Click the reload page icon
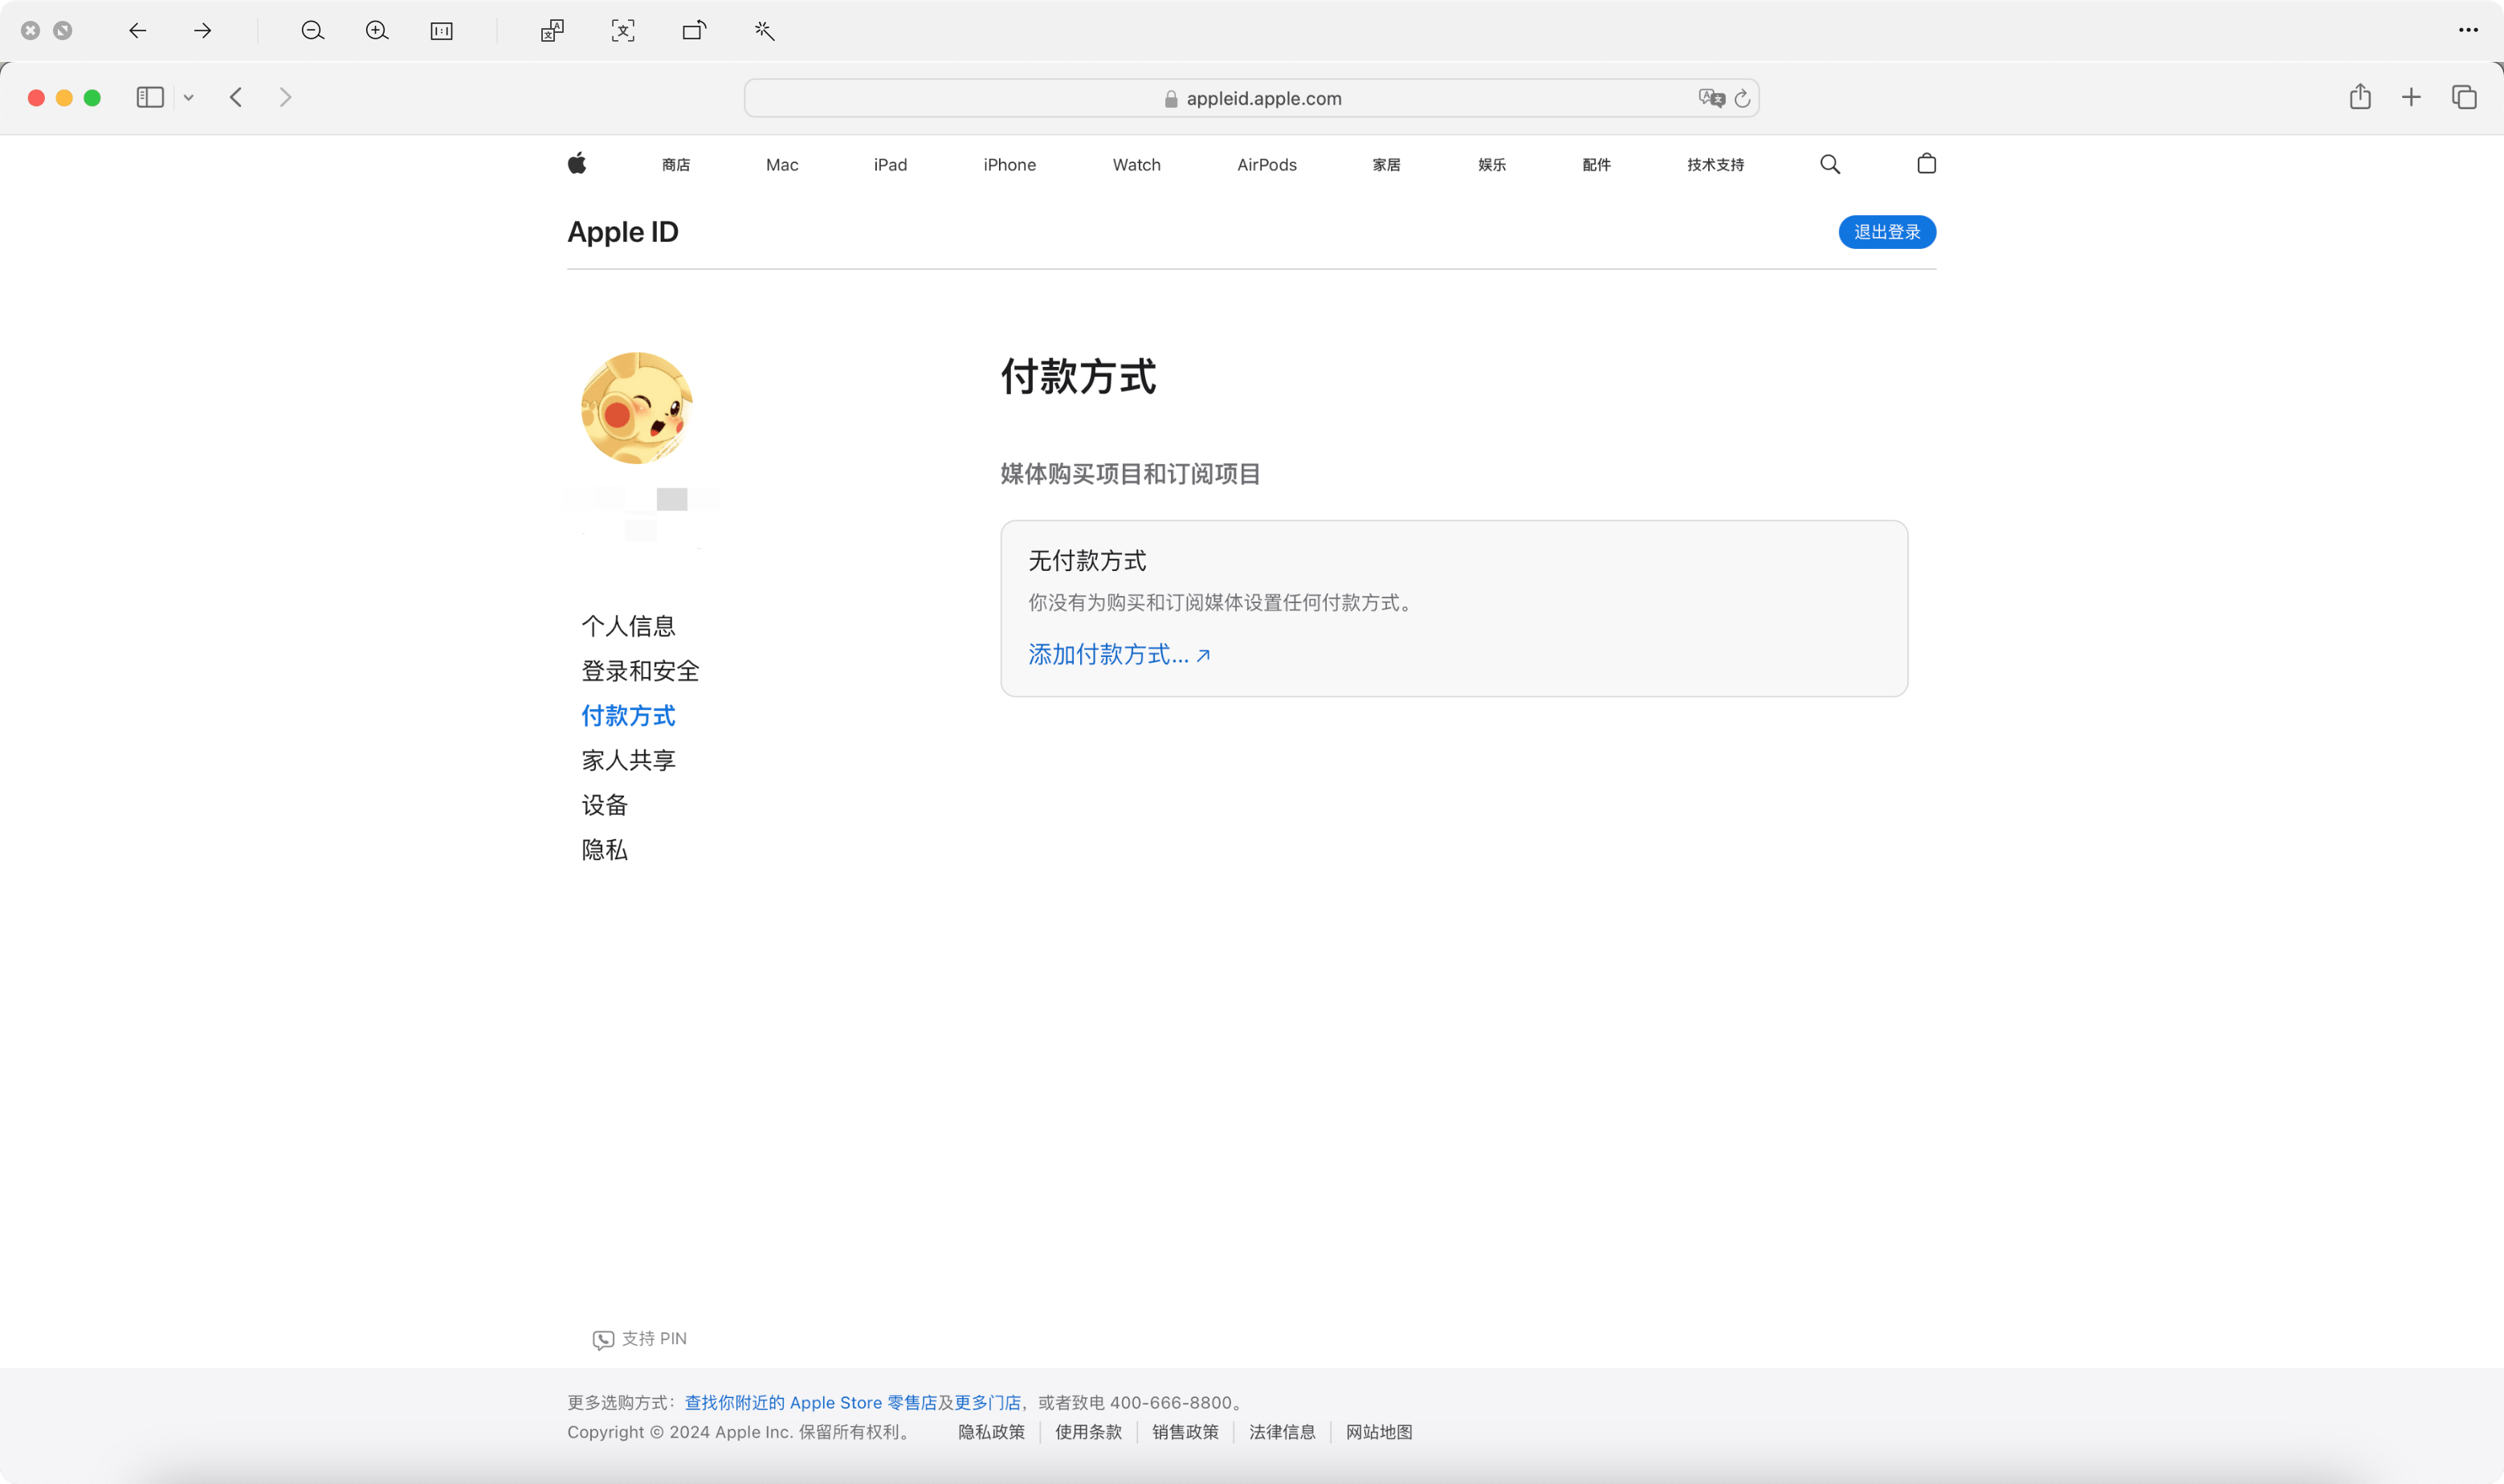2504x1484 pixels. coord(1742,98)
